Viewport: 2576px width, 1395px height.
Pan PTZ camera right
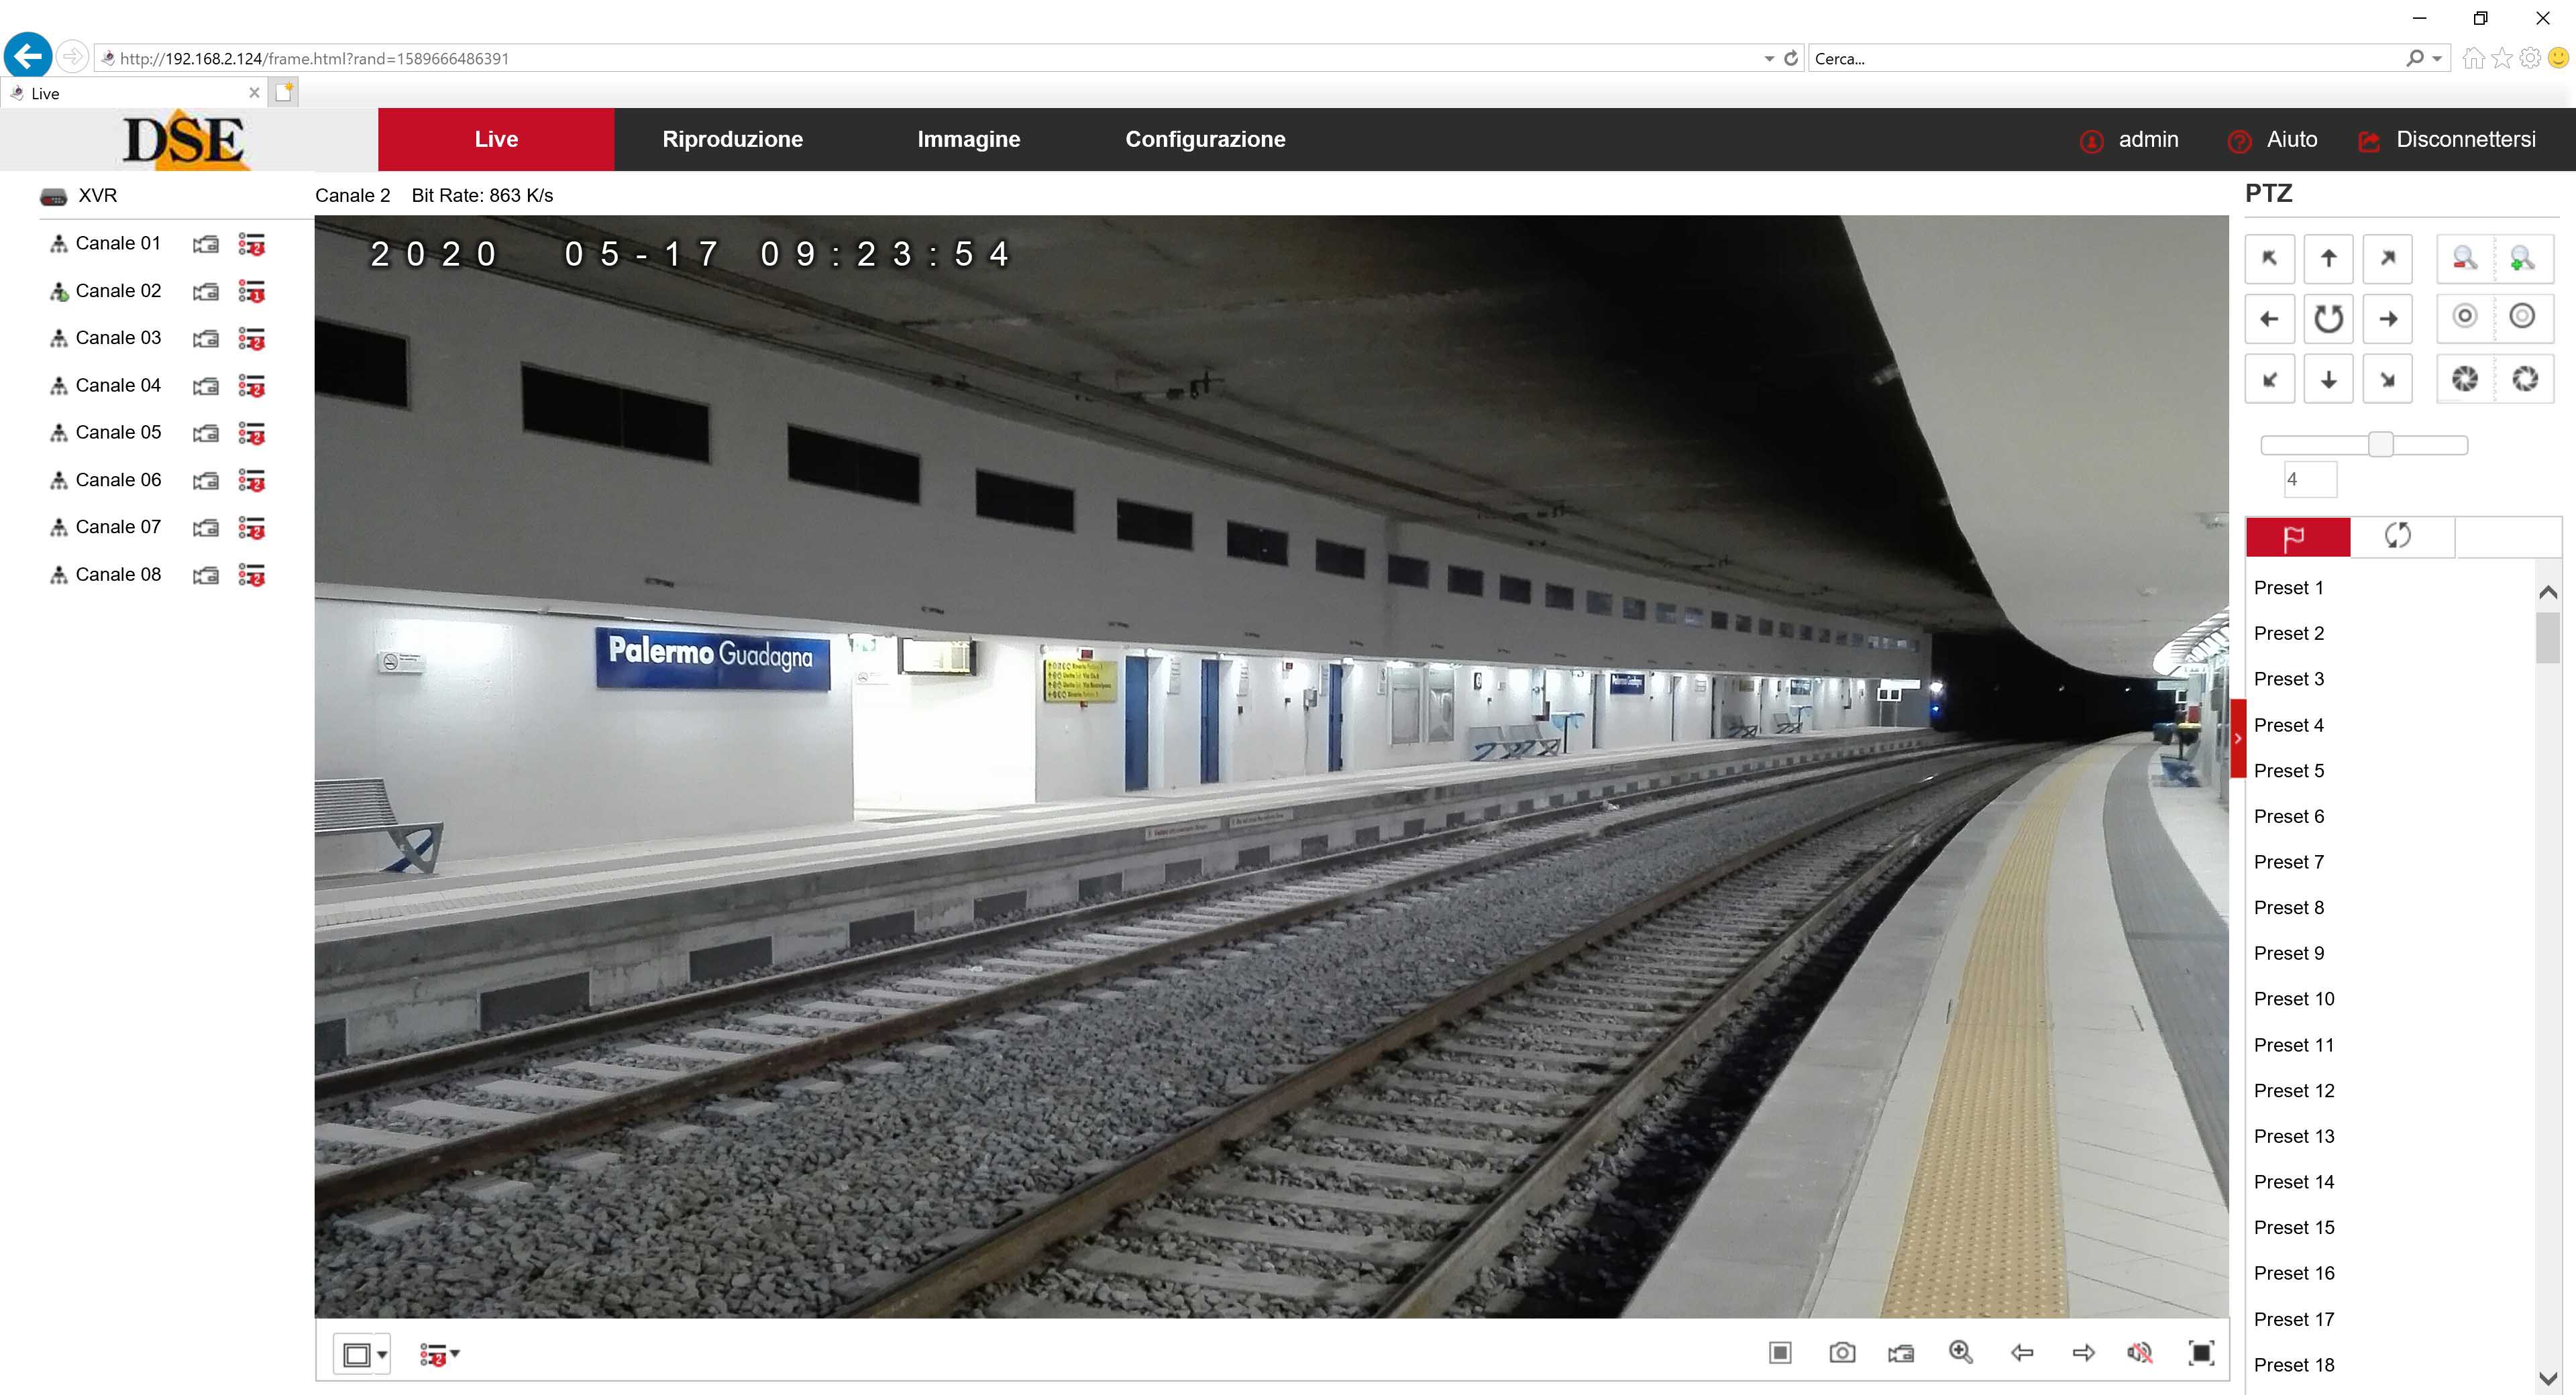tap(2387, 319)
